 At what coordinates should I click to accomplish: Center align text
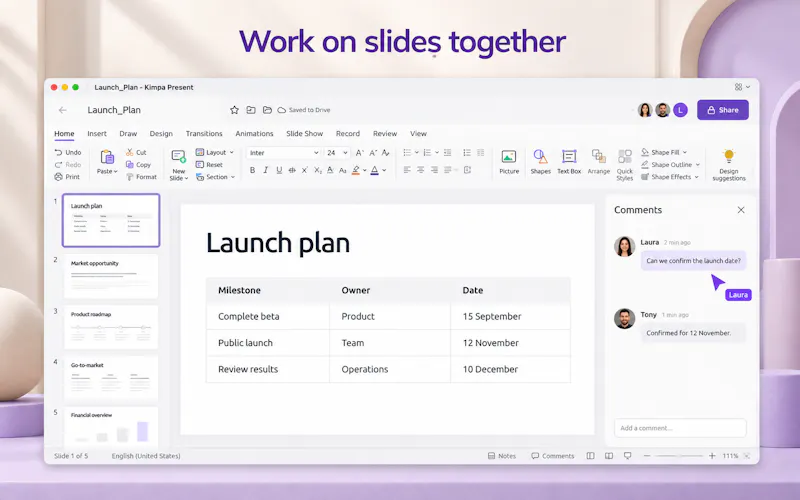[x=420, y=170]
